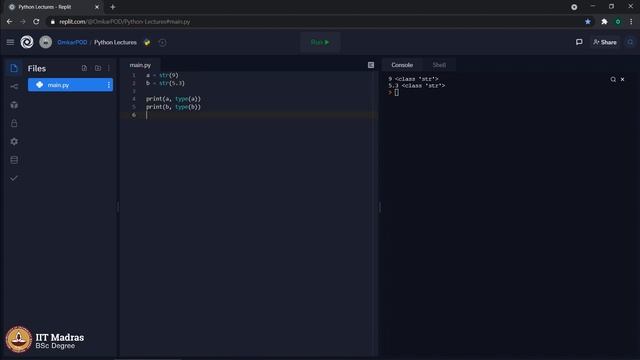Switch to the Console tab
Viewport: 640px width, 360px height.
[x=402, y=65]
